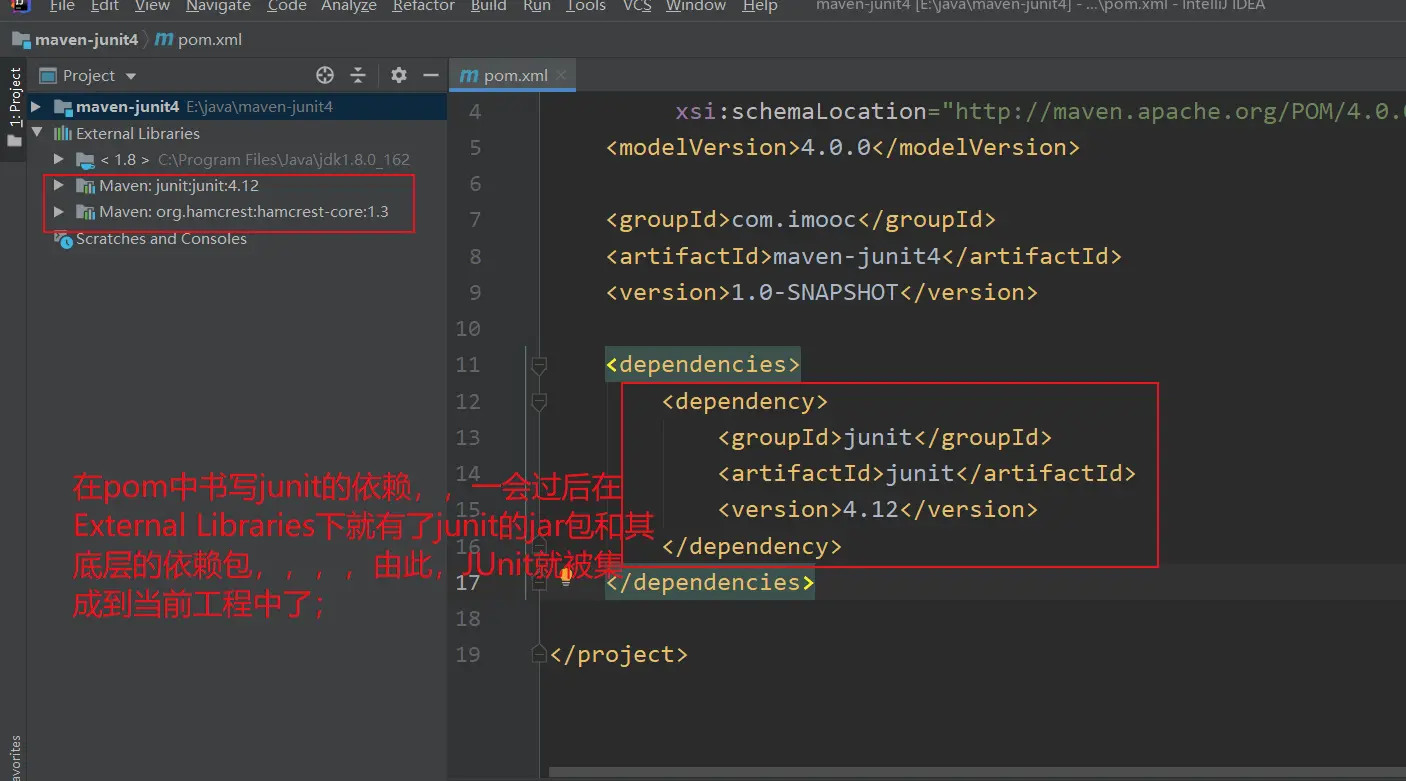1406x781 pixels.
Task: Hide the Project panel with minus icon
Action: (431, 76)
